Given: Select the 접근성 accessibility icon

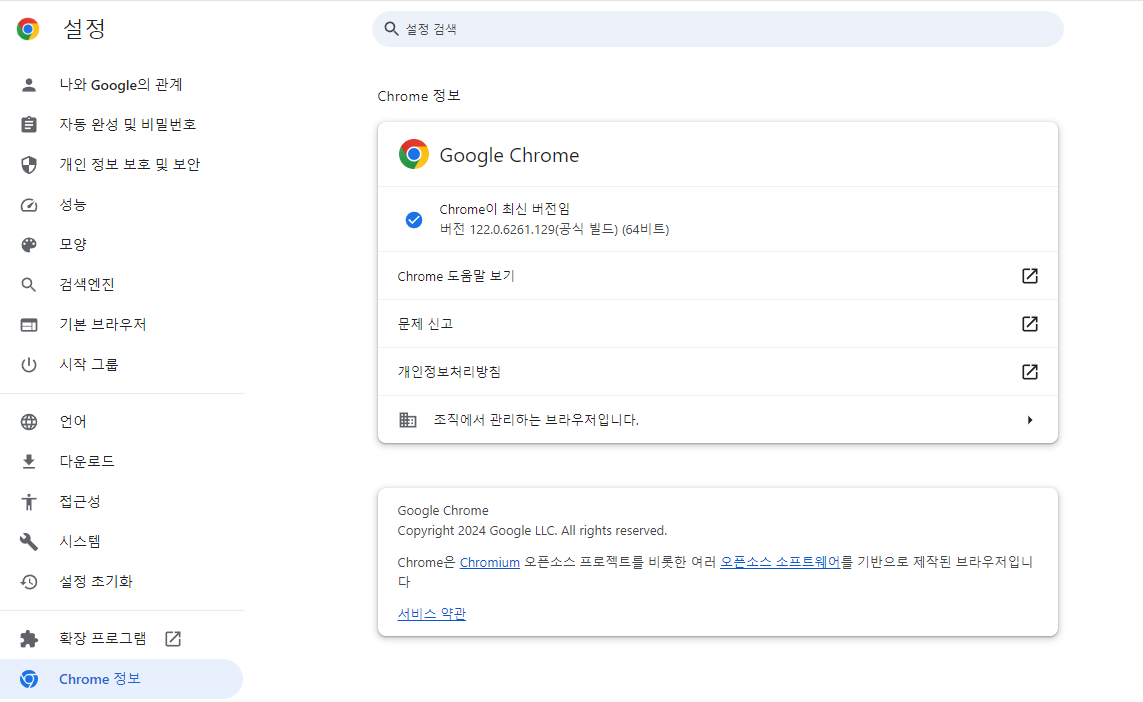Looking at the screenshot, I should point(30,501).
